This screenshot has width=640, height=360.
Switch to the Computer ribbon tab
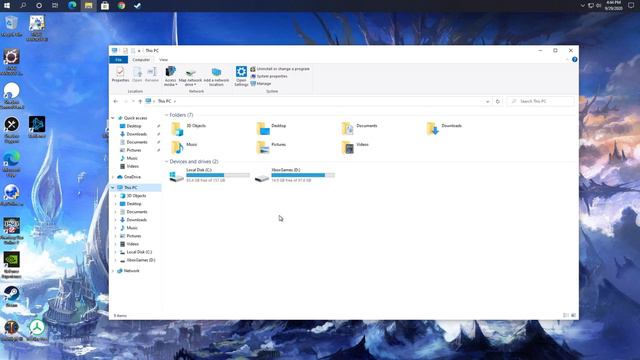141,60
